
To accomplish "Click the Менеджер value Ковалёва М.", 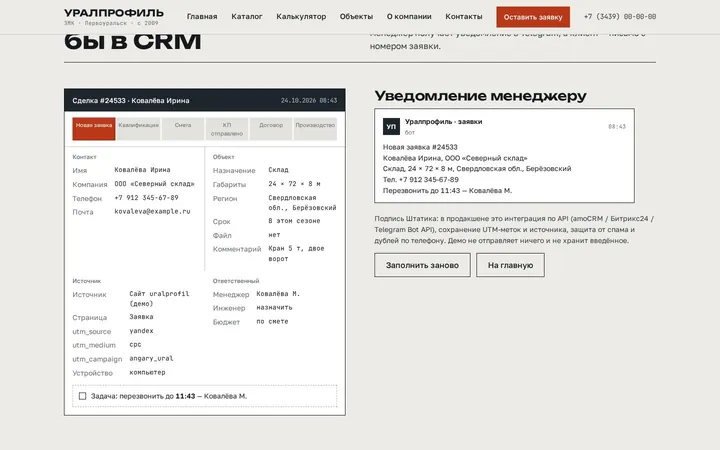I will pyautogui.click(x=278, y=293).
